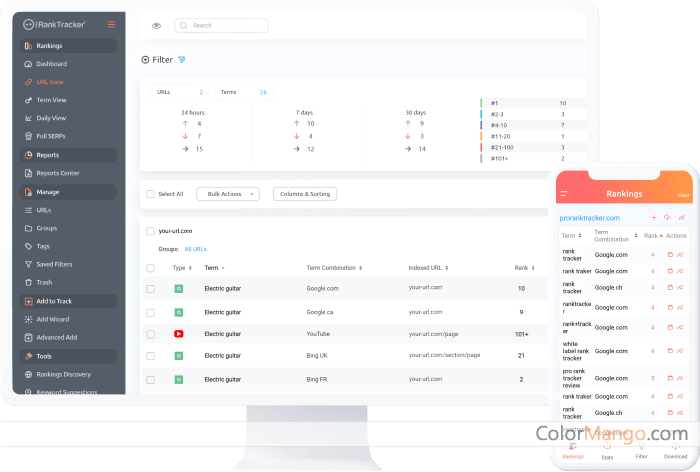The image size is (700, 472).
Task: Click the add Filter plus icon
Action: [145, 60]
